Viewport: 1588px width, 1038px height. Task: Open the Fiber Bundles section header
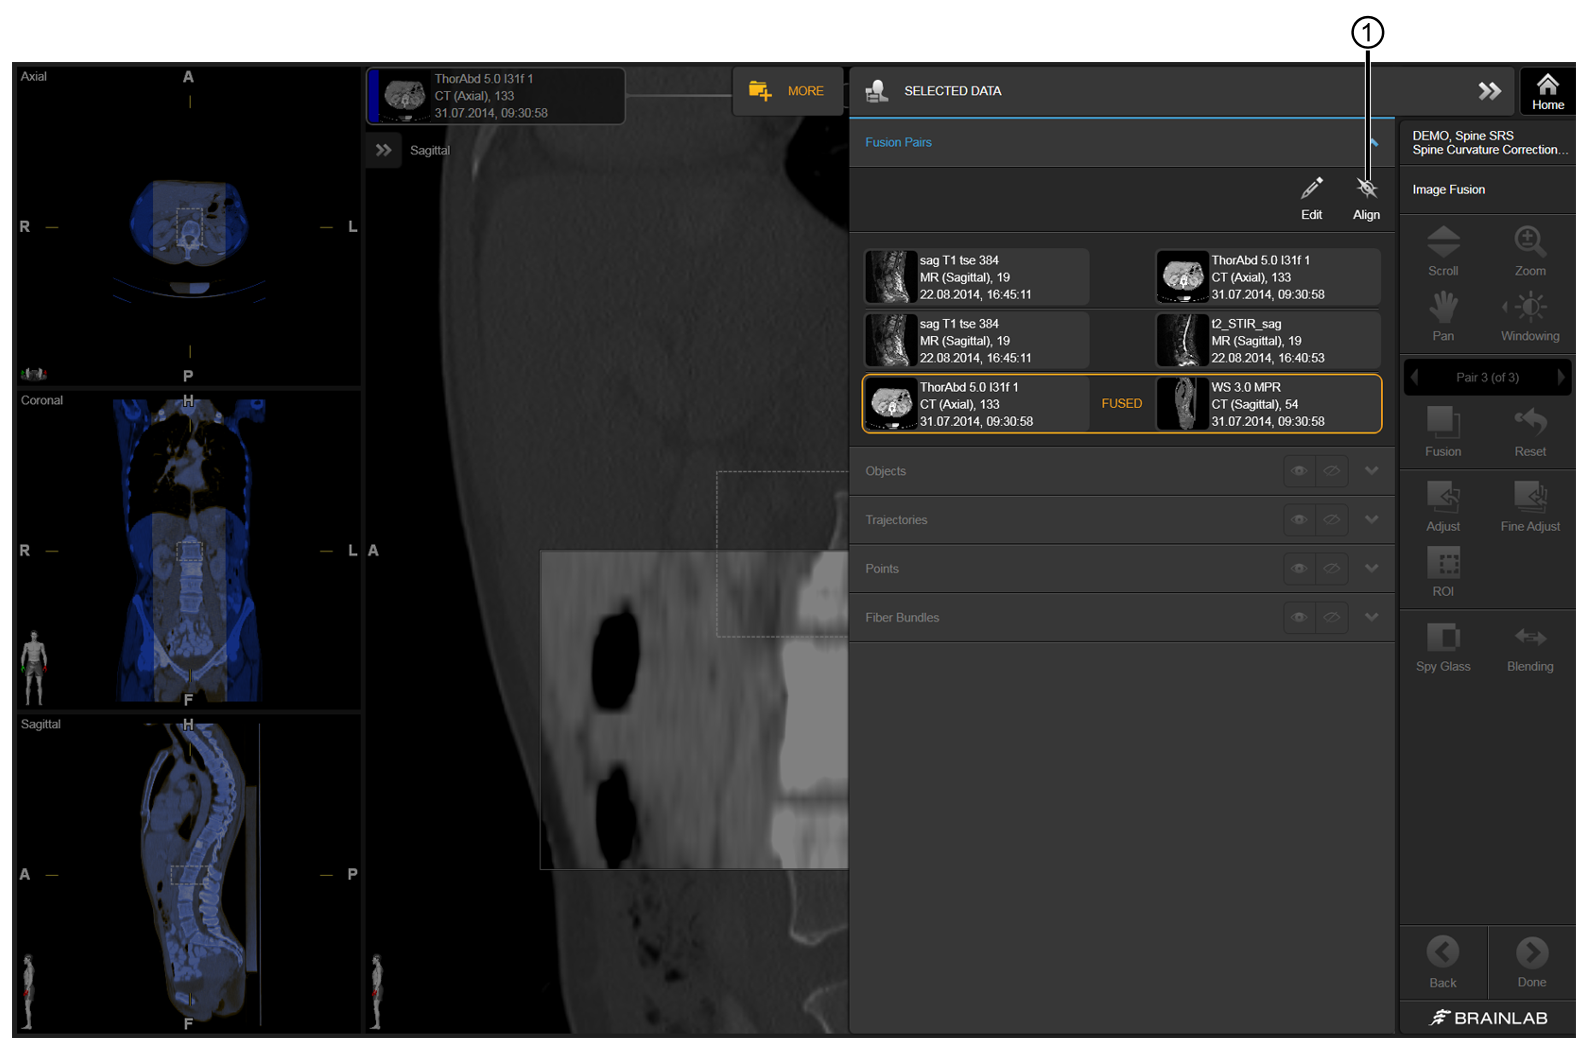1121,617
